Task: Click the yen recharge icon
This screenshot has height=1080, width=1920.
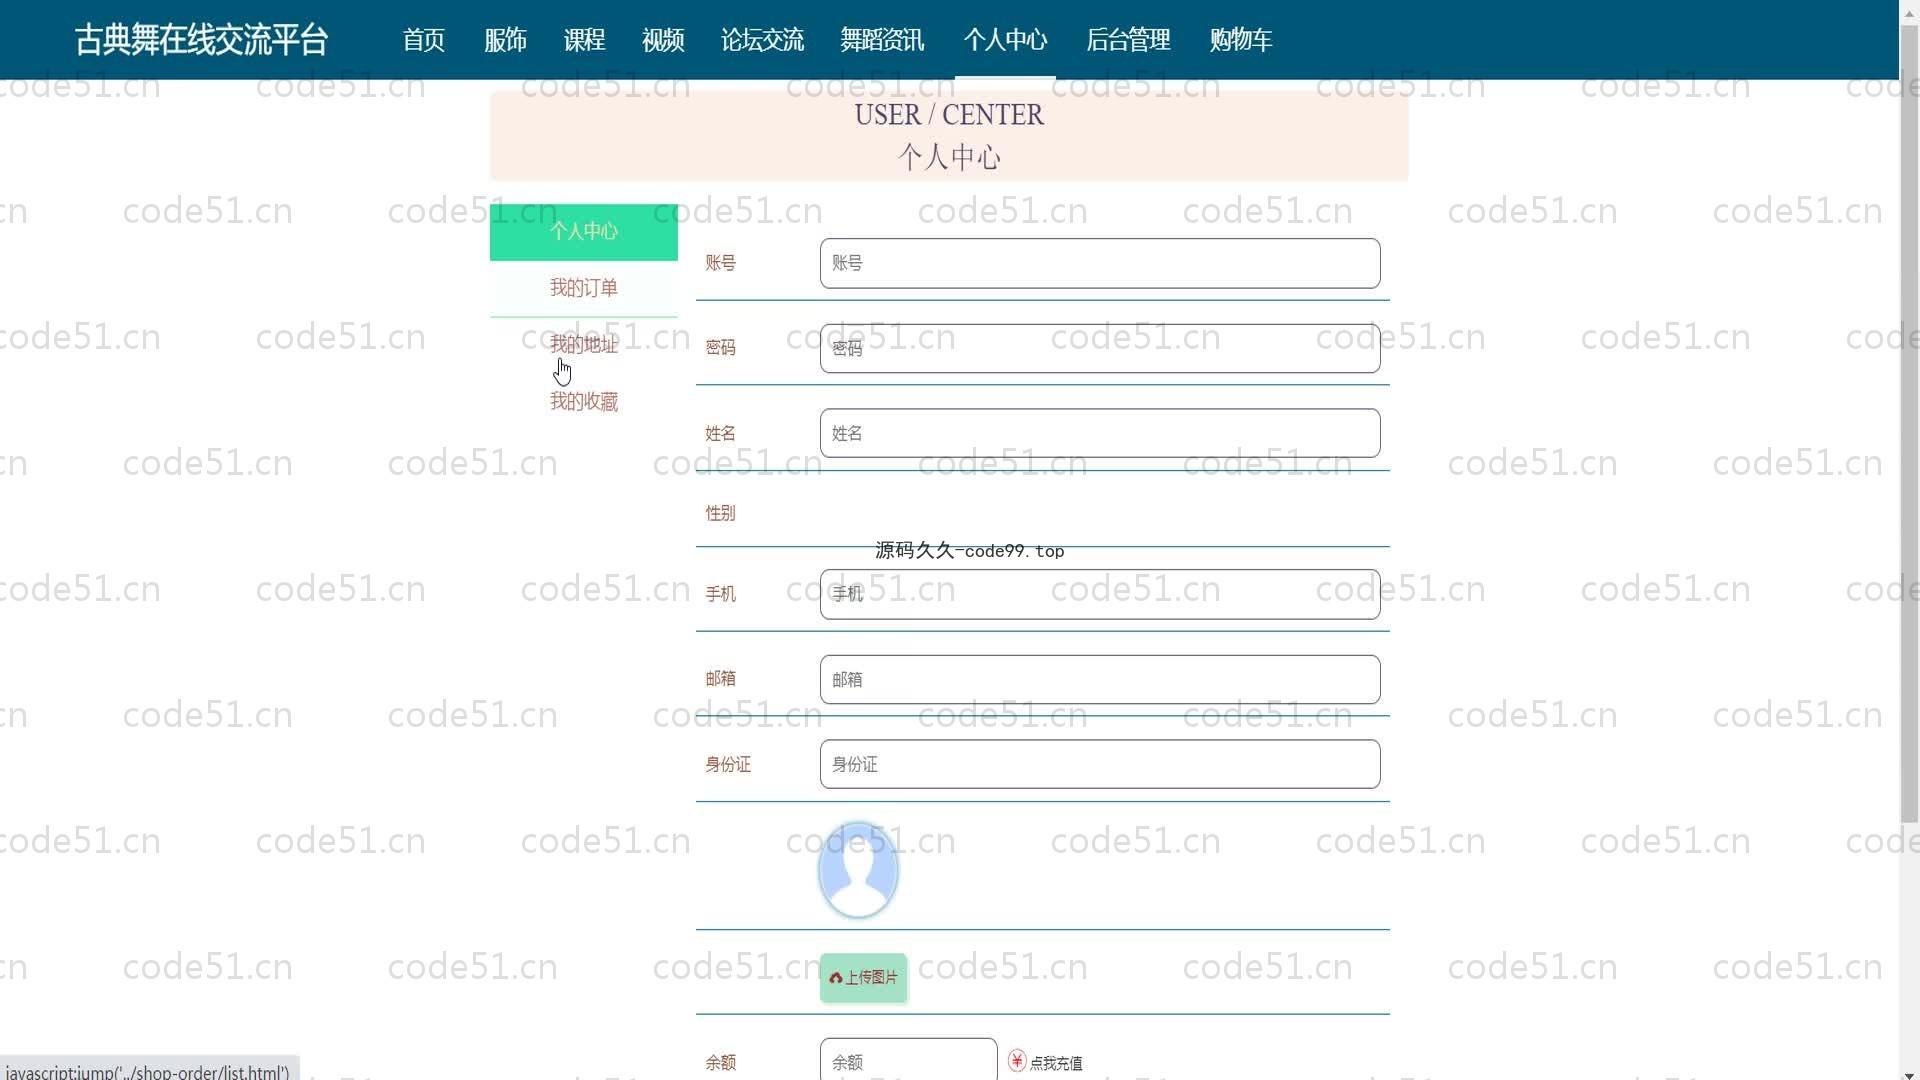Action: pos(1017,1061)
